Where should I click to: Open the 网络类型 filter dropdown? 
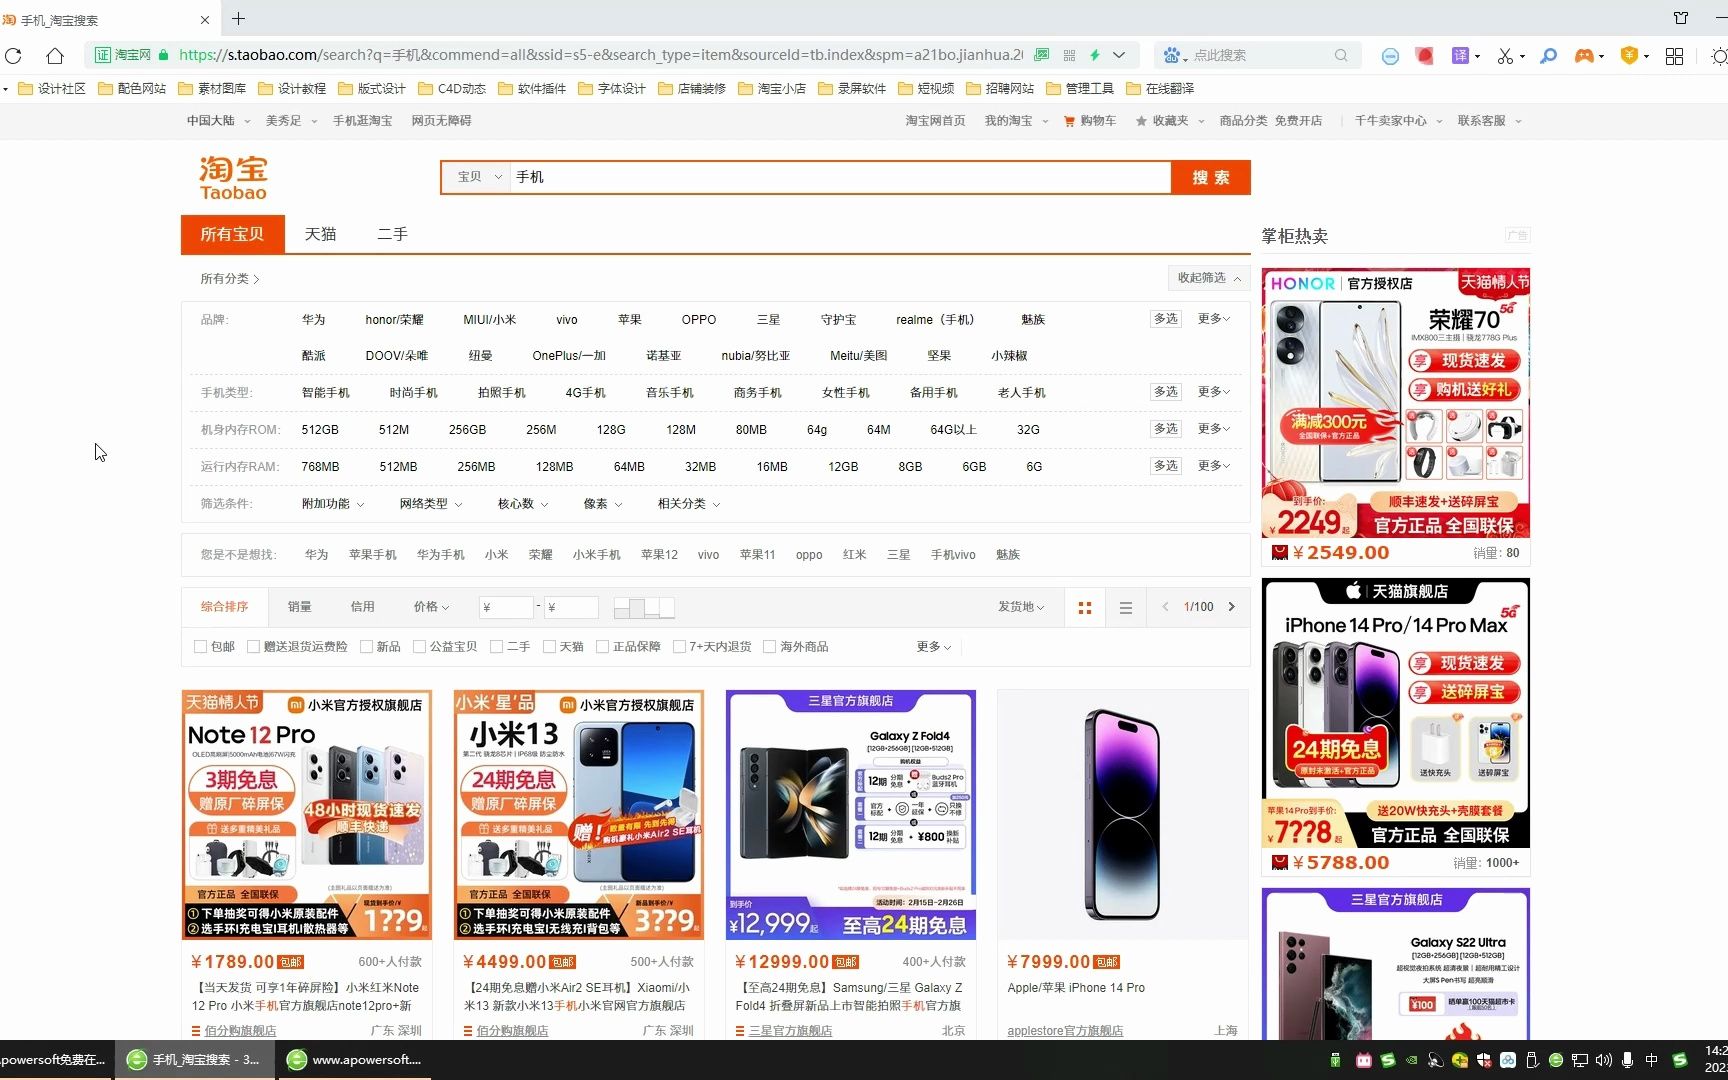coord(430,504)
